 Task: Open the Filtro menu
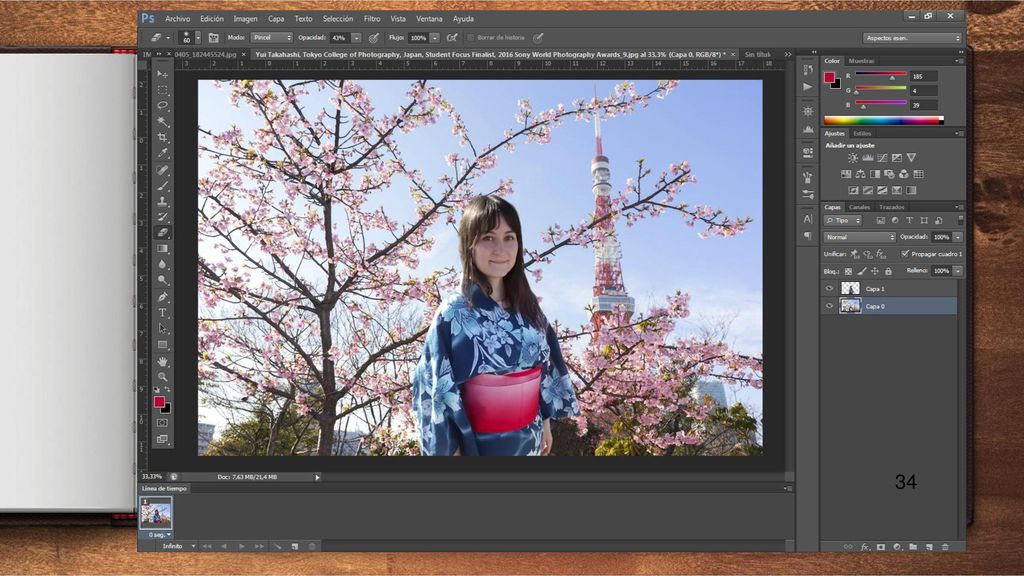coord(372,19)
